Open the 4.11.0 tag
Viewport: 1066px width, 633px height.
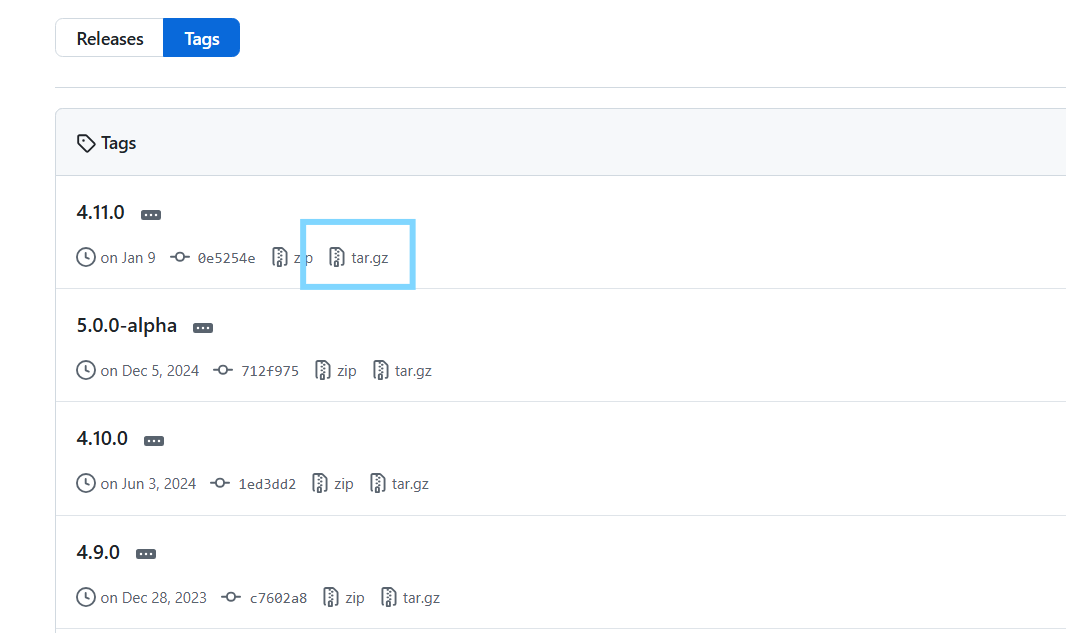click(x=101, y=212)
